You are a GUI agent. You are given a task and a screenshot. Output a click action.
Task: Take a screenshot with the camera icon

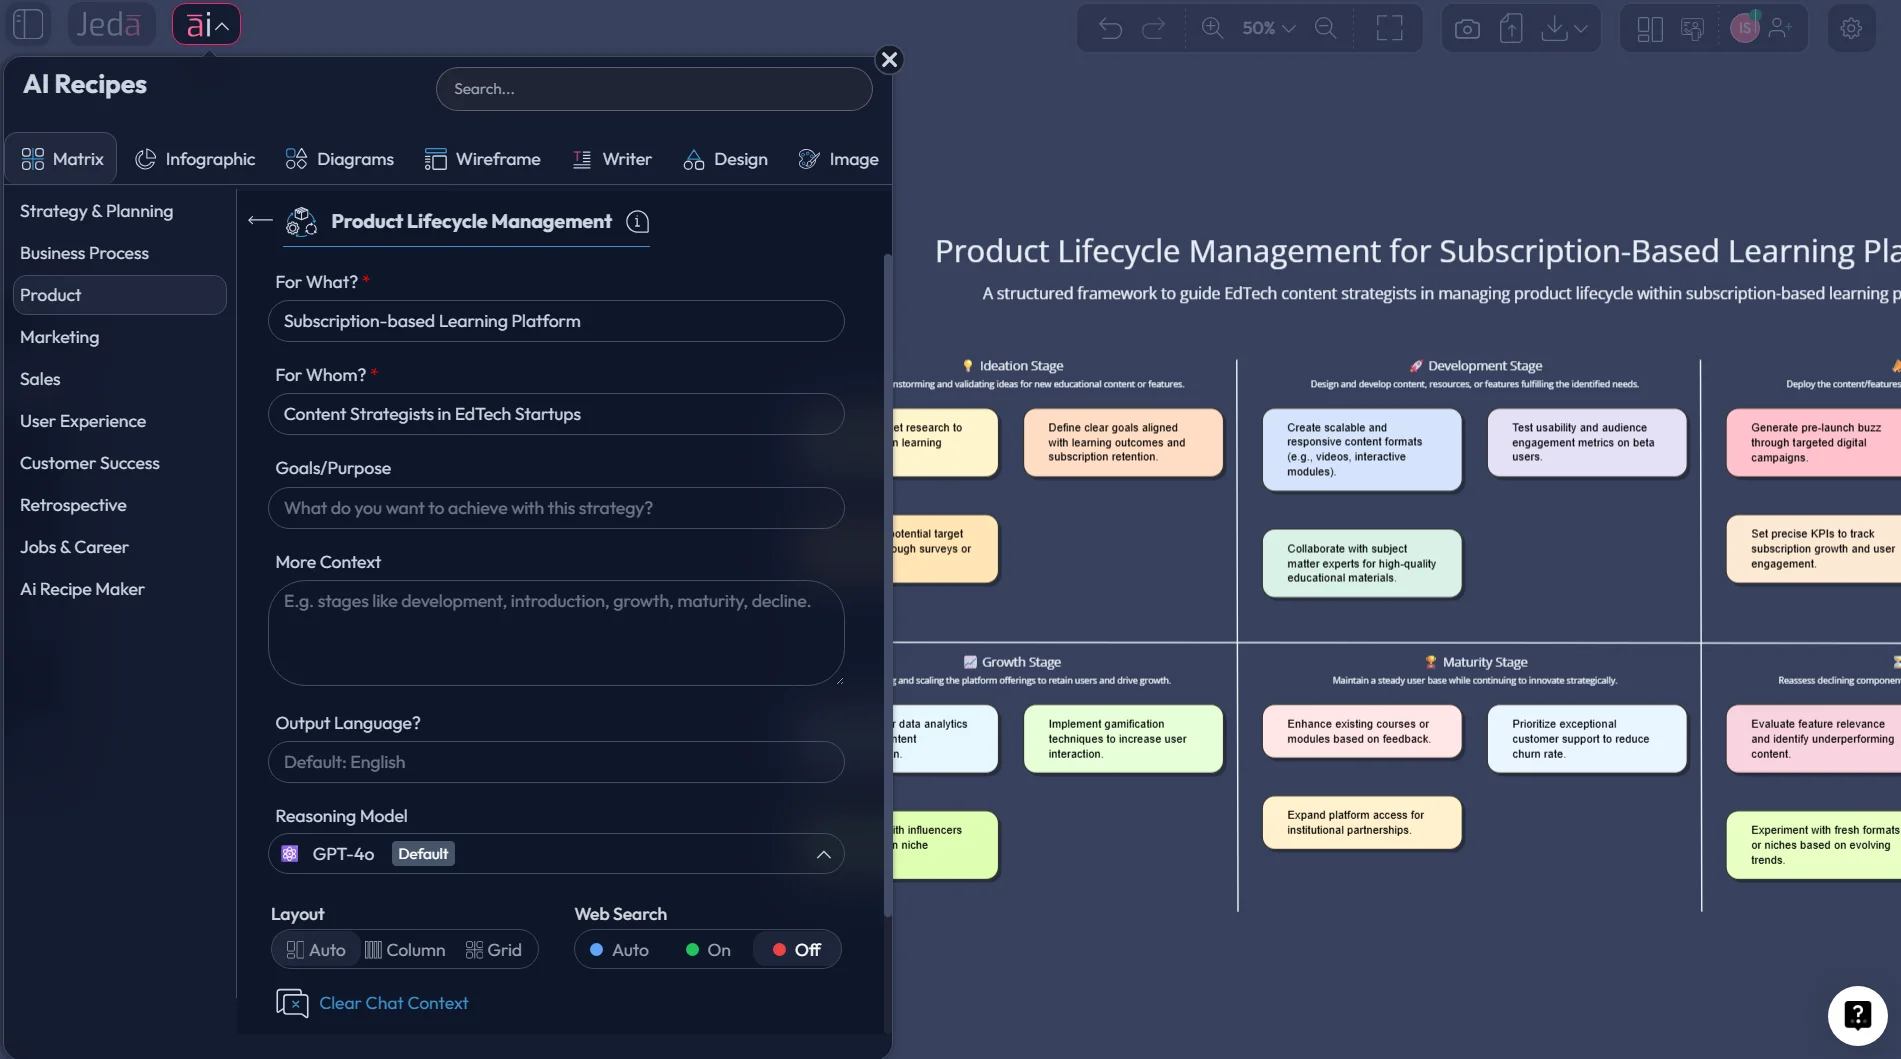coord(1466,27)
